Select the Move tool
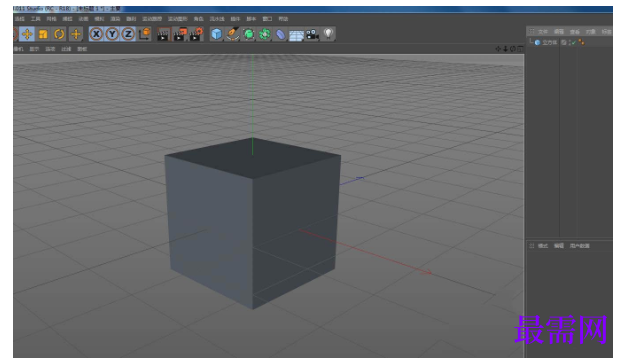 point(27,34)
